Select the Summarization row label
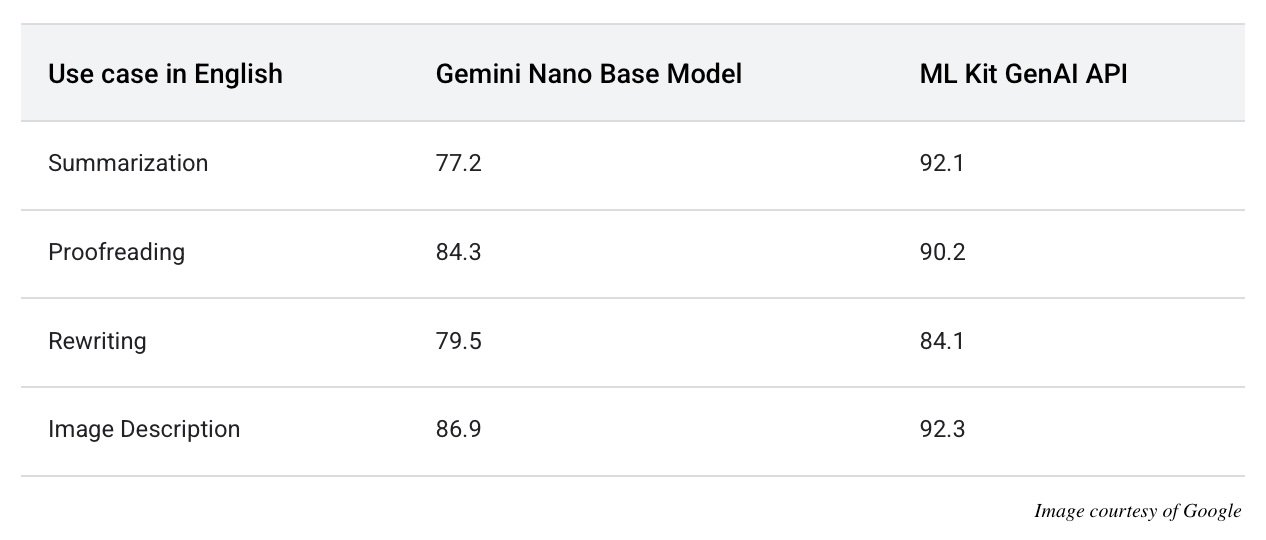 (x=128, y=163)
